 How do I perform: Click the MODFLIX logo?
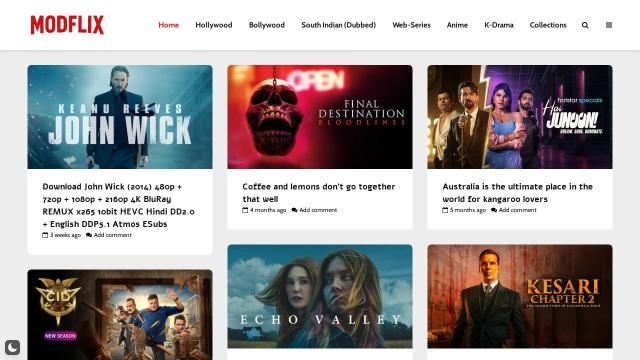[x=67, y=25]
